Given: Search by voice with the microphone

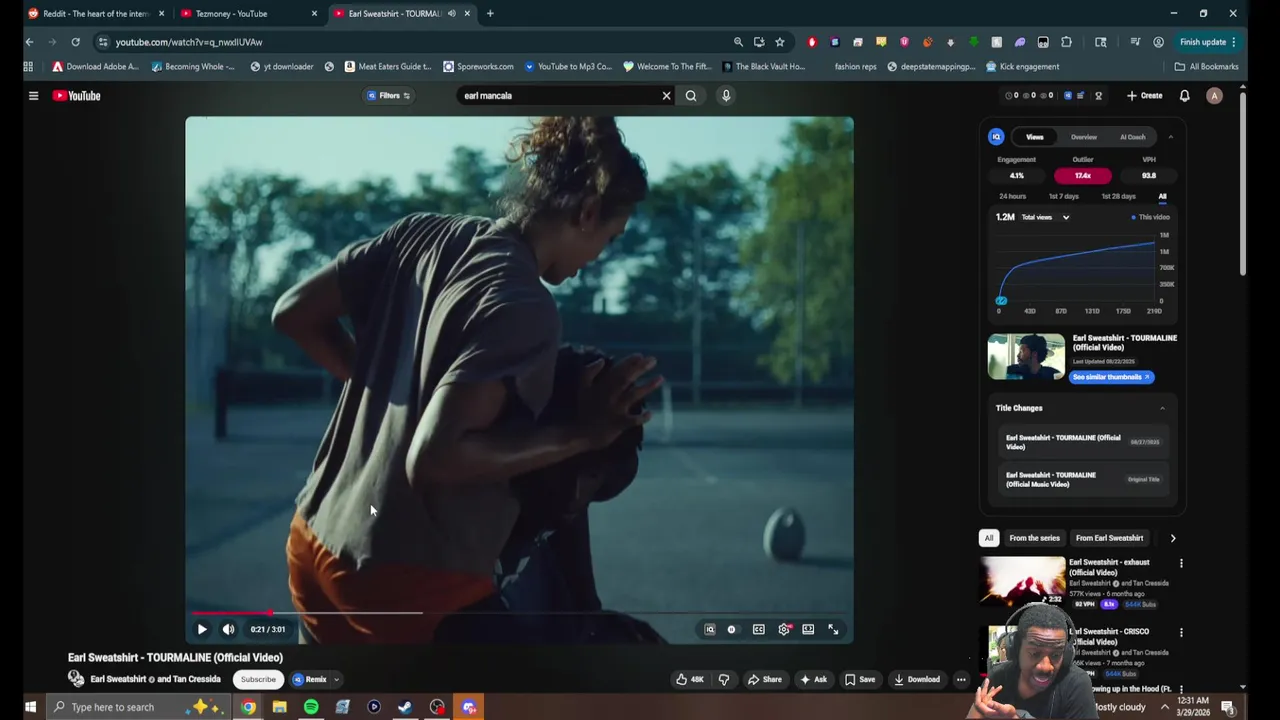Looking at the screenshot, I should pyautogui.click(x=726, y=96).
